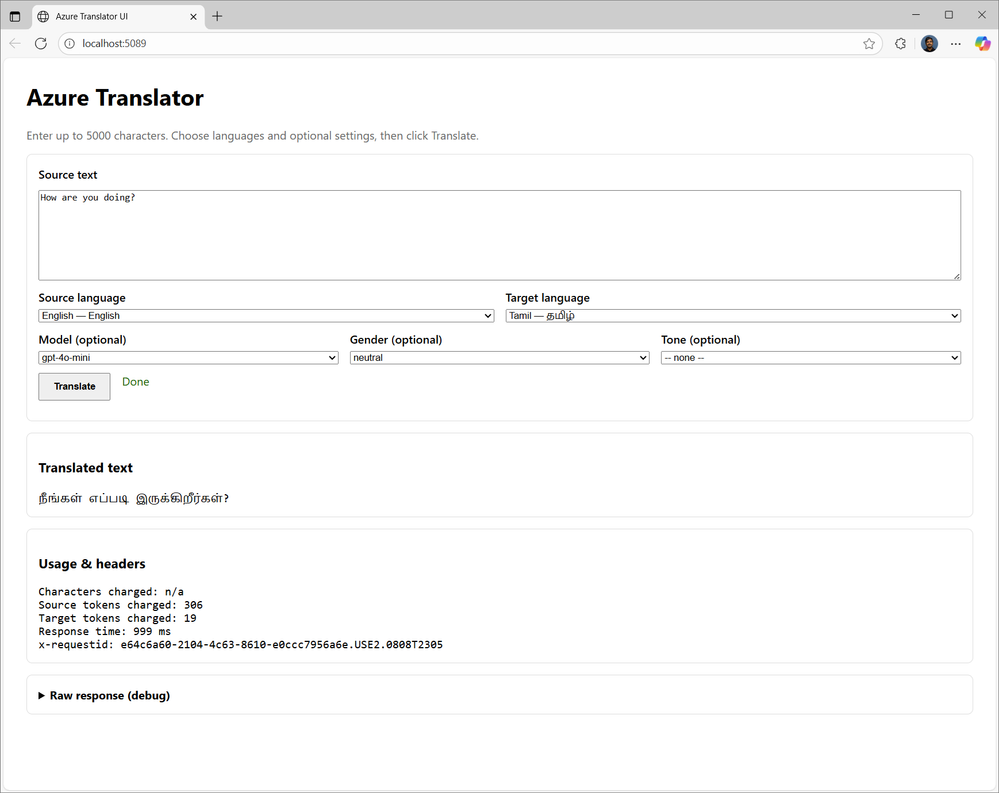Click the Target tokens charged: 19 line
999x793 pixels.
(x=117, y=618)
